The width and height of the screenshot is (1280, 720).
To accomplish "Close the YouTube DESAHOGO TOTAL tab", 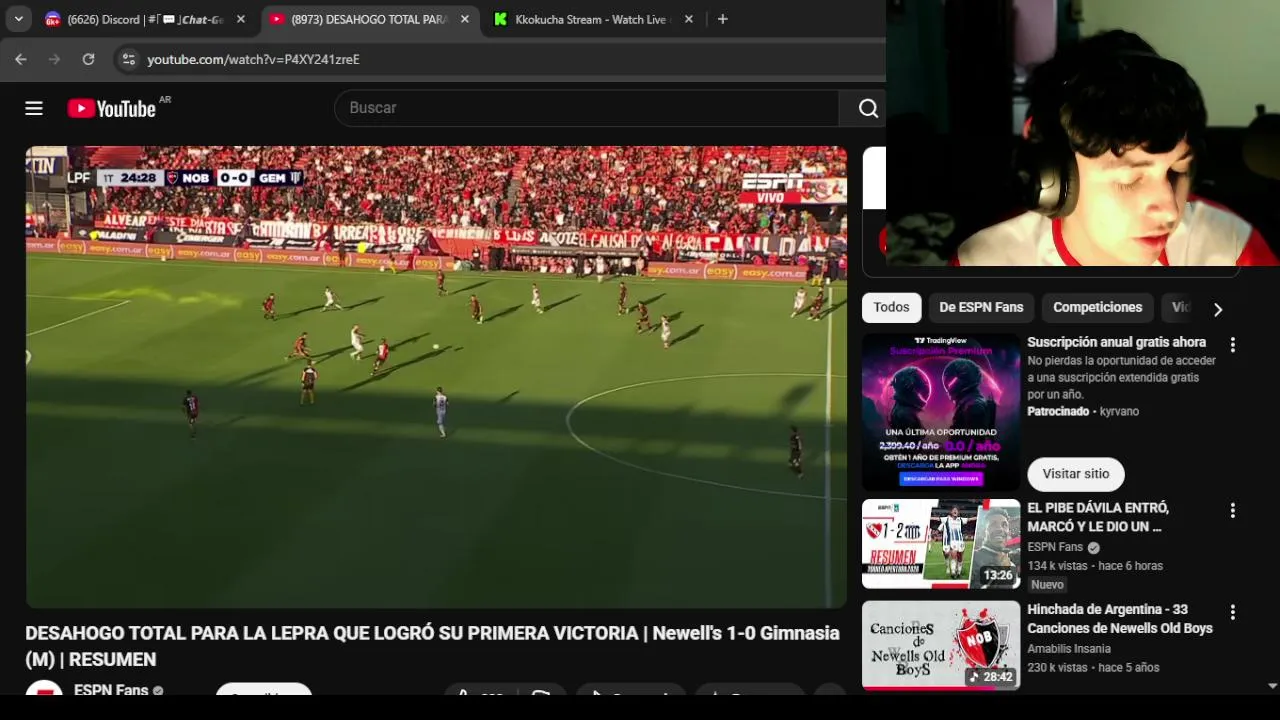I will tap(464, 19).
